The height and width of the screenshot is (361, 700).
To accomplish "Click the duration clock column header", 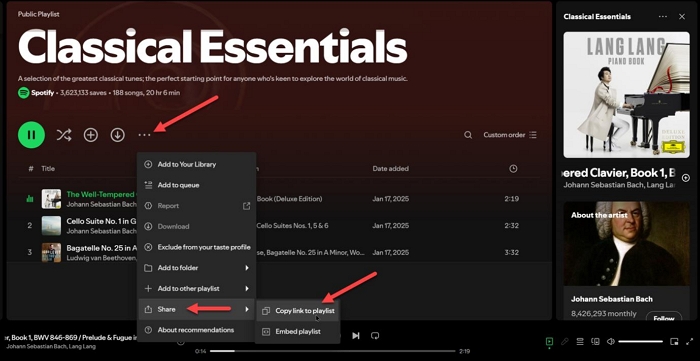I will [x=513, y=169].
